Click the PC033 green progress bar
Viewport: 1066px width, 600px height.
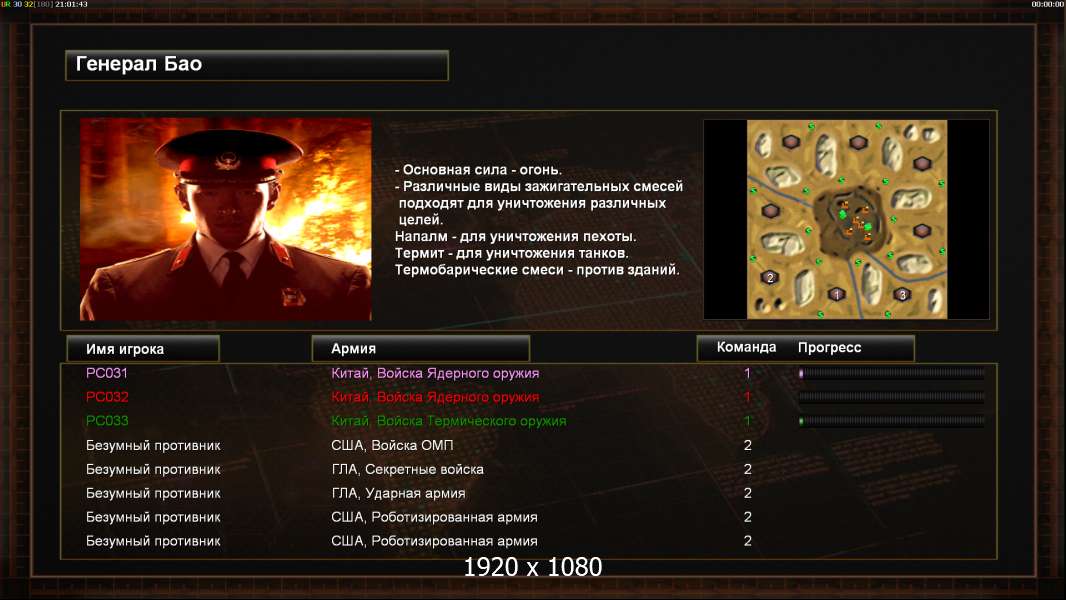[x=891, y=421]
